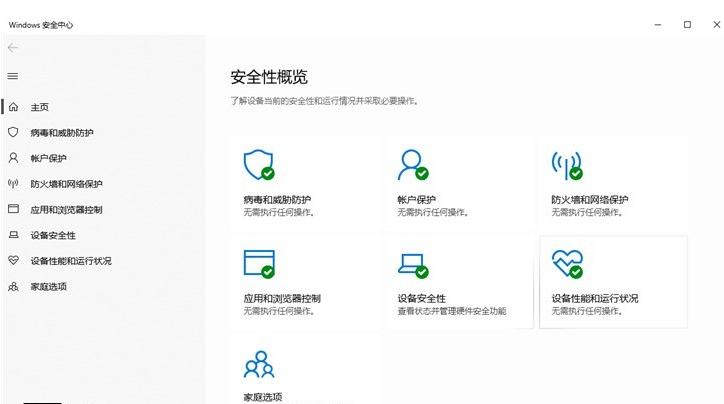This screenshot has width=724, height=404.
Task: Select 主页 in the sidebar
Action: click(39, 107)
